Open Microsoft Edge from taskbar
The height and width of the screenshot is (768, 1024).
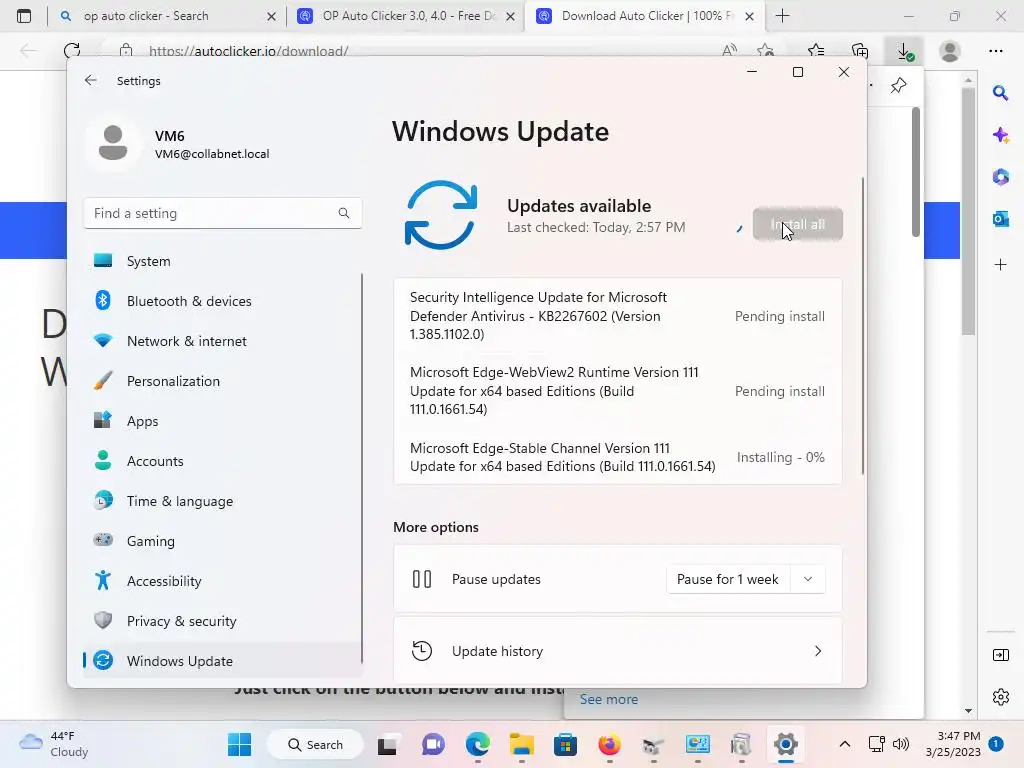coord(477,744)
